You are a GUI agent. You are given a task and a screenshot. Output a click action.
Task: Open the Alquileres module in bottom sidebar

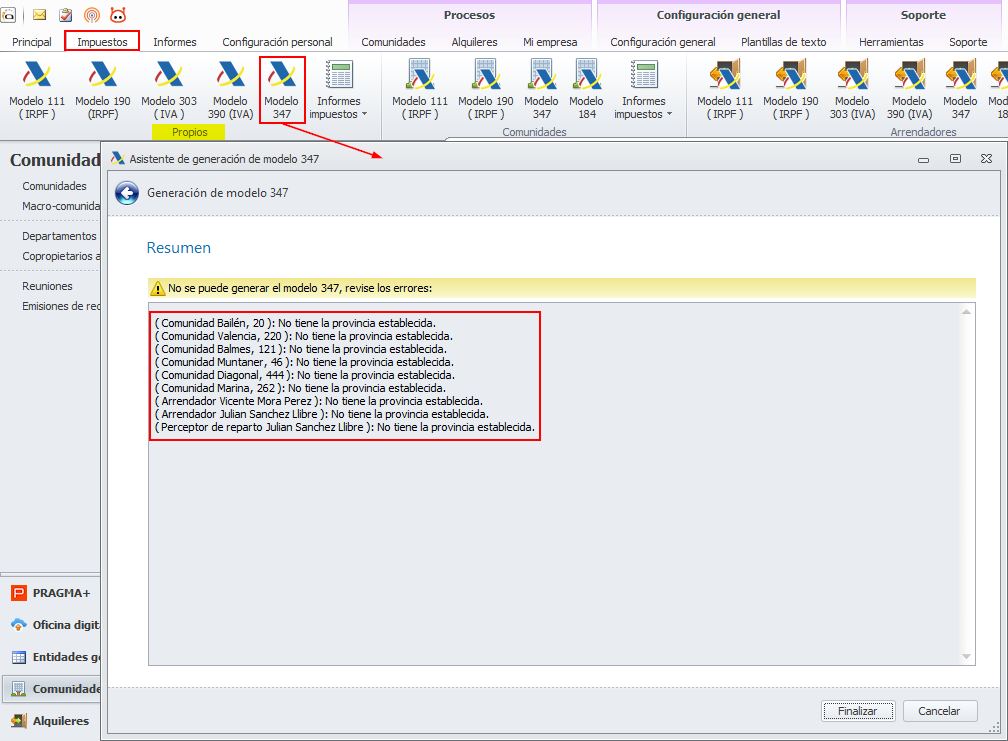[x=51, y=720]
